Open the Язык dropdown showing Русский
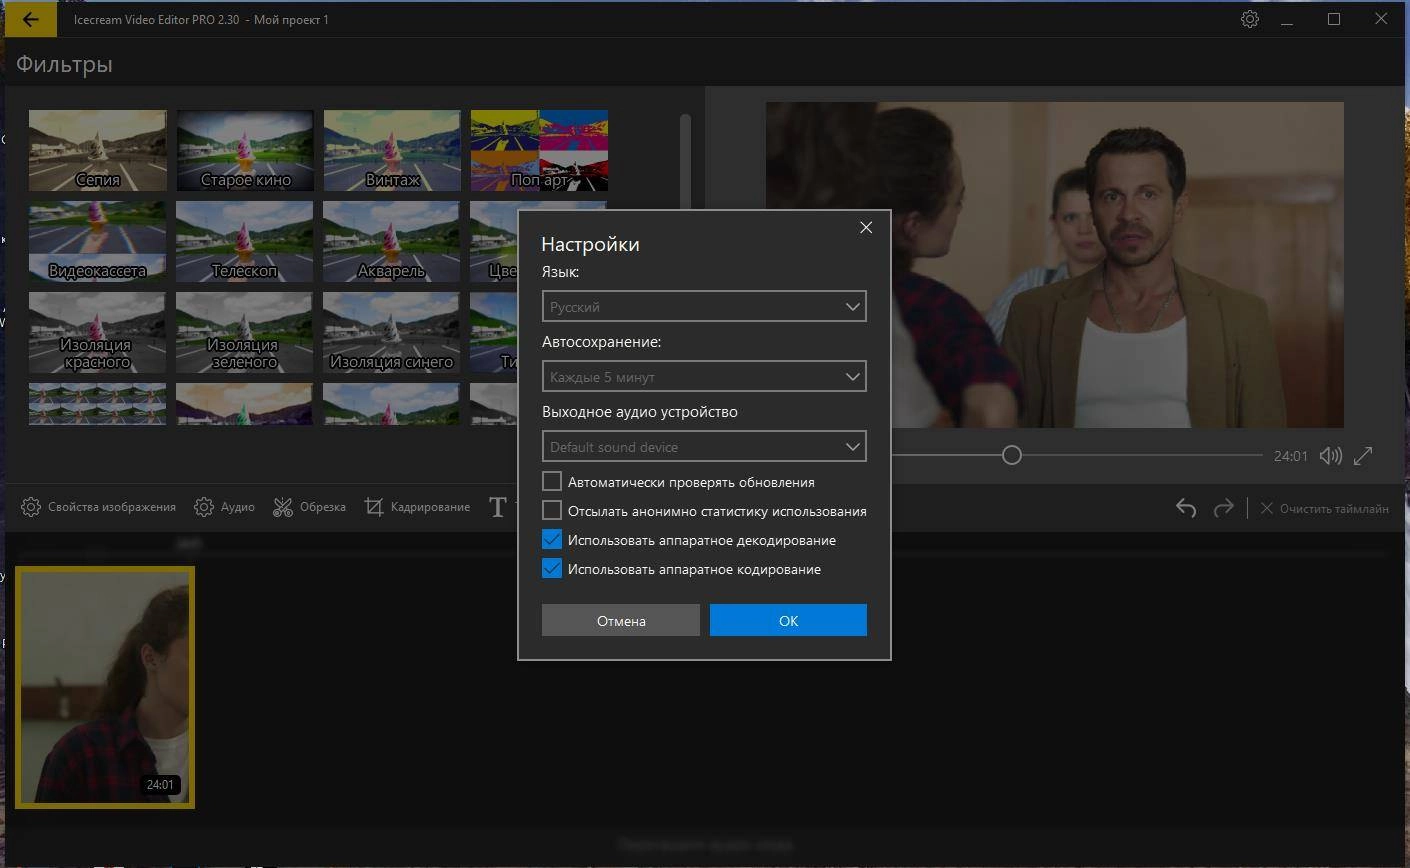The width and height of the screenshot is (1410, 868). coord(704,306)
